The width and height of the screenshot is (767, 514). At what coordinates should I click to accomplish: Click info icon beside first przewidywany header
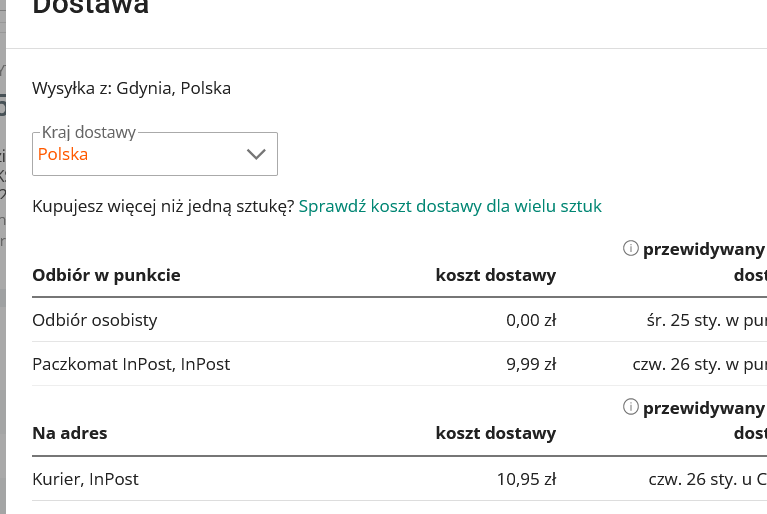630,248
